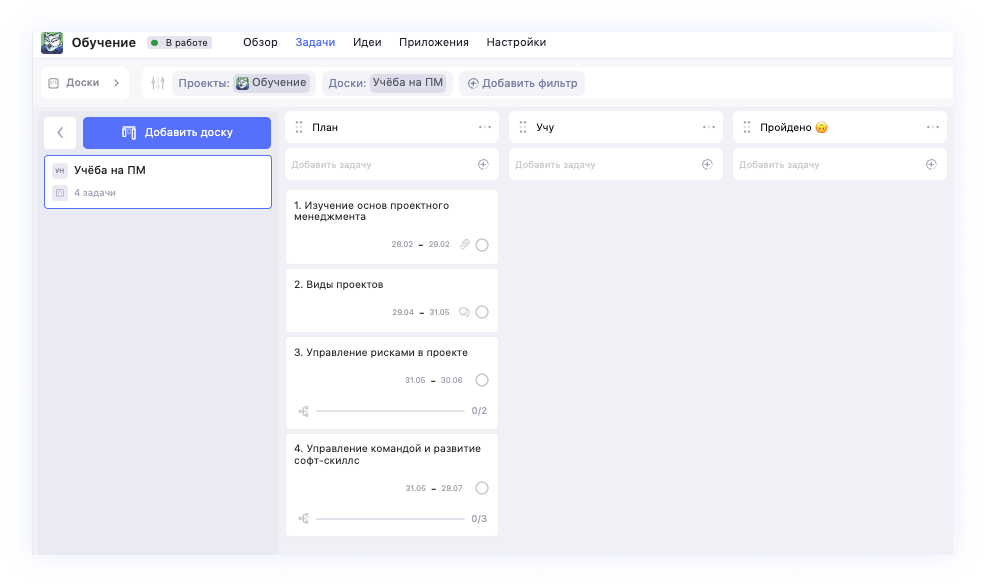Screen dimensions: 985x587
Task: Switch to the 'Обзор' tab
Action: point(260,43)
